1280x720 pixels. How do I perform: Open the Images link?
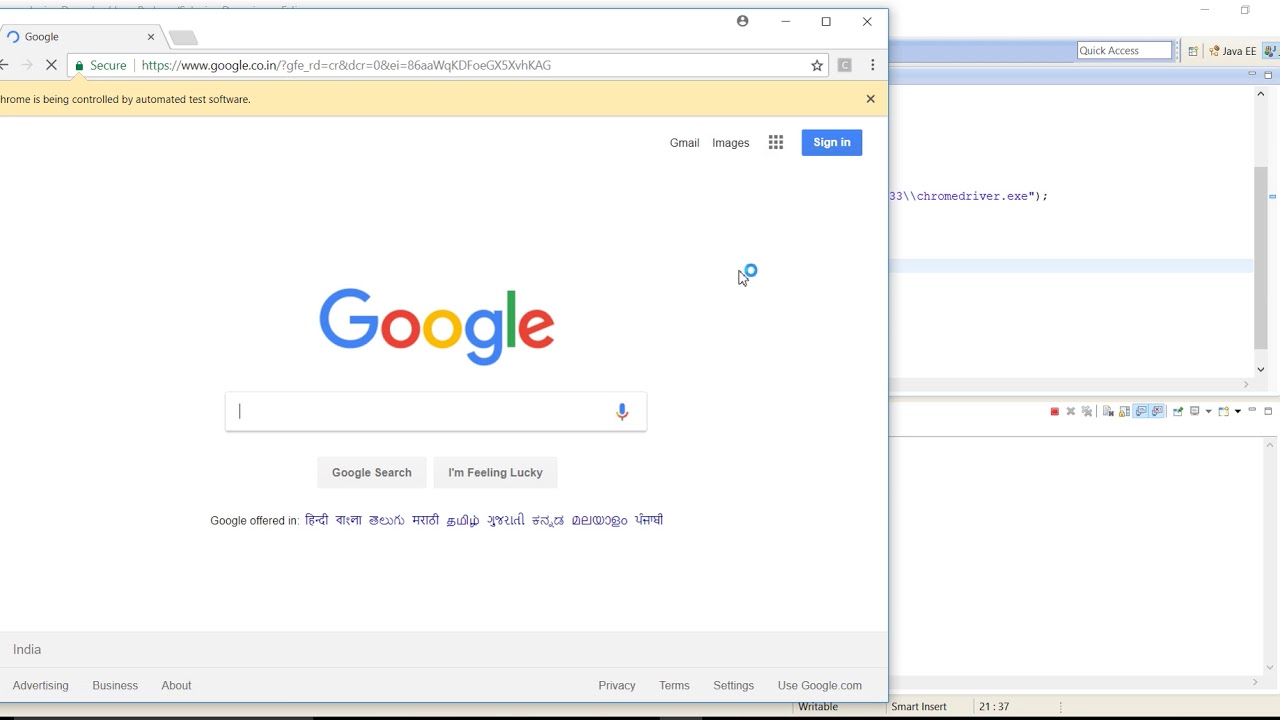click(x=731, y=143)
